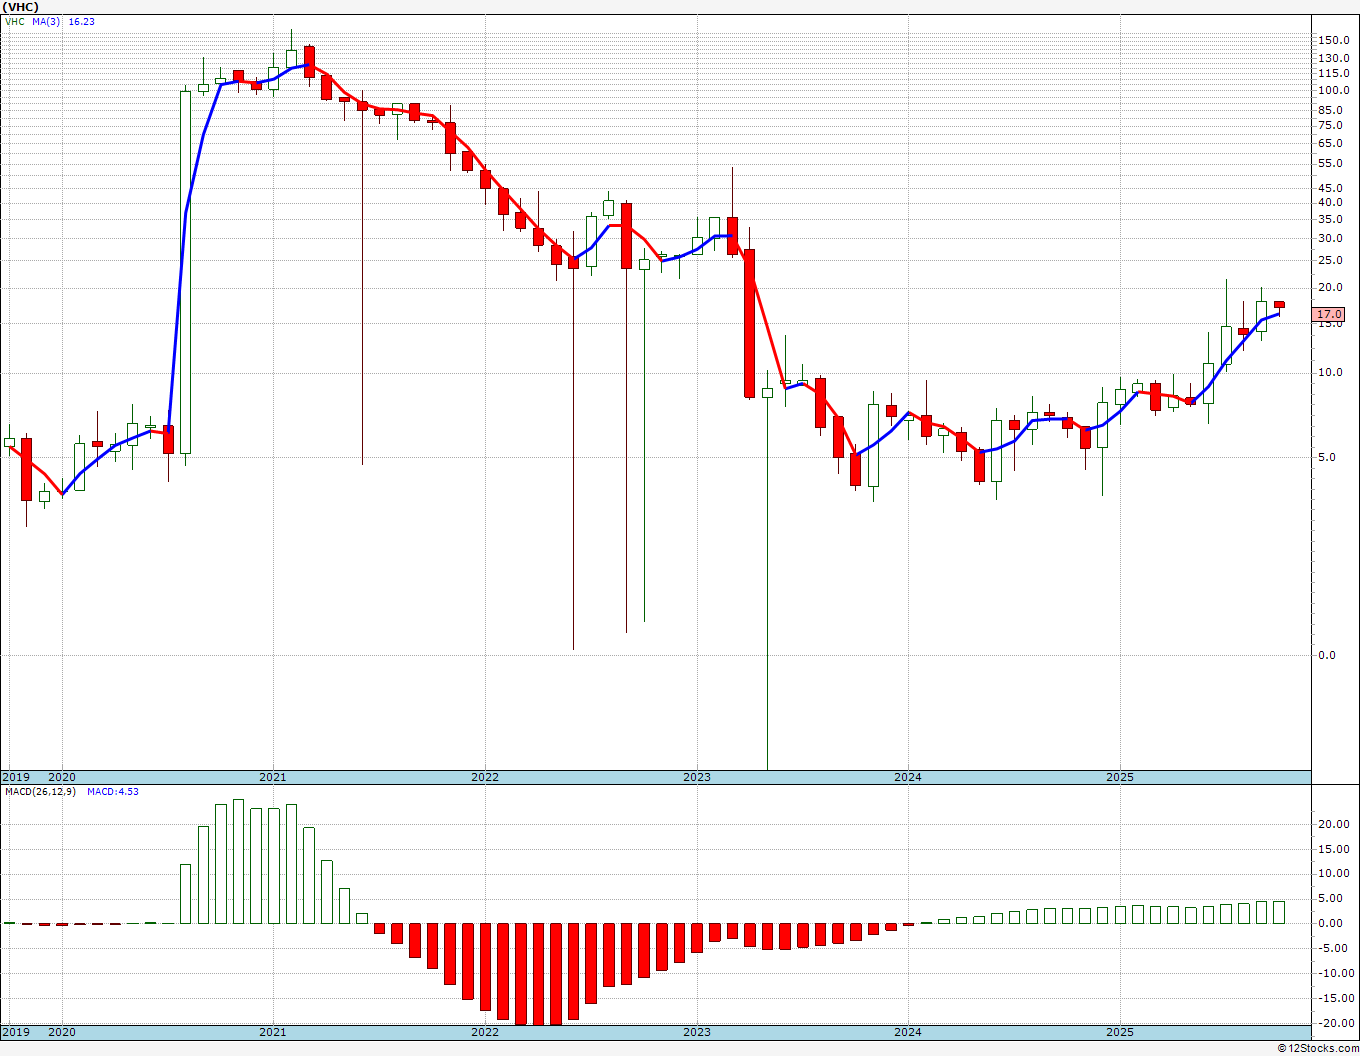The height and width of the screenshot is (1056, 1360).
Task: Select the -5.00 label on the MACD axis
Action: point(1334,949)
